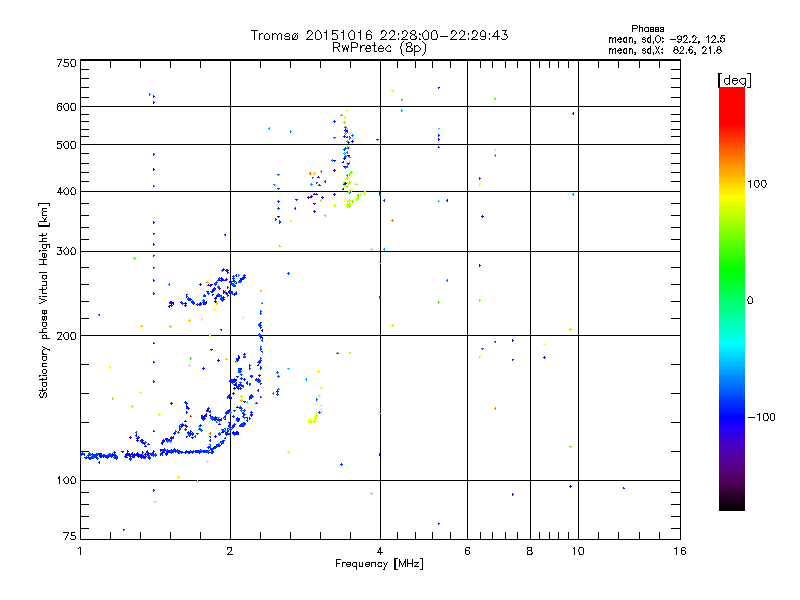Click the 'Frequency [MHz]' axis label

click(379, 564)
